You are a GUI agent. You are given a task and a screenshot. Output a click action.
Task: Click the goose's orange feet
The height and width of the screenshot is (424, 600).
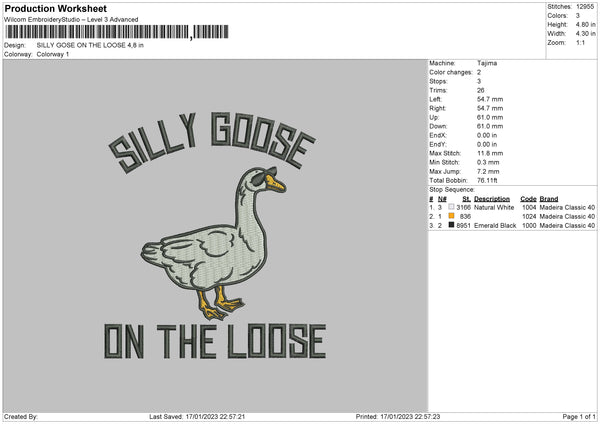pos(220,303)
